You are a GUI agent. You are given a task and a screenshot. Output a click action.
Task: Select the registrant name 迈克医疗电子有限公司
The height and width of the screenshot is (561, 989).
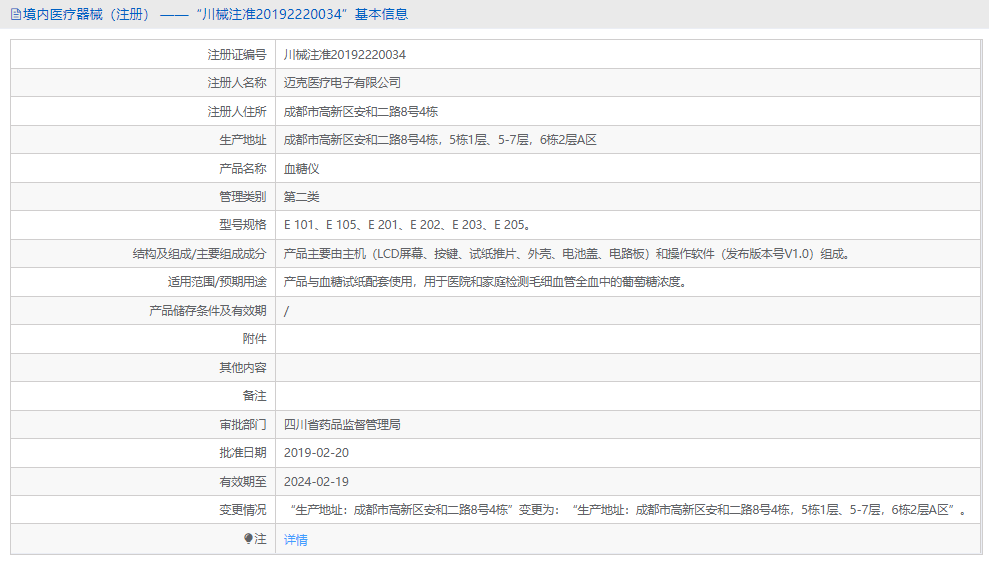click(x=342, y=83)
